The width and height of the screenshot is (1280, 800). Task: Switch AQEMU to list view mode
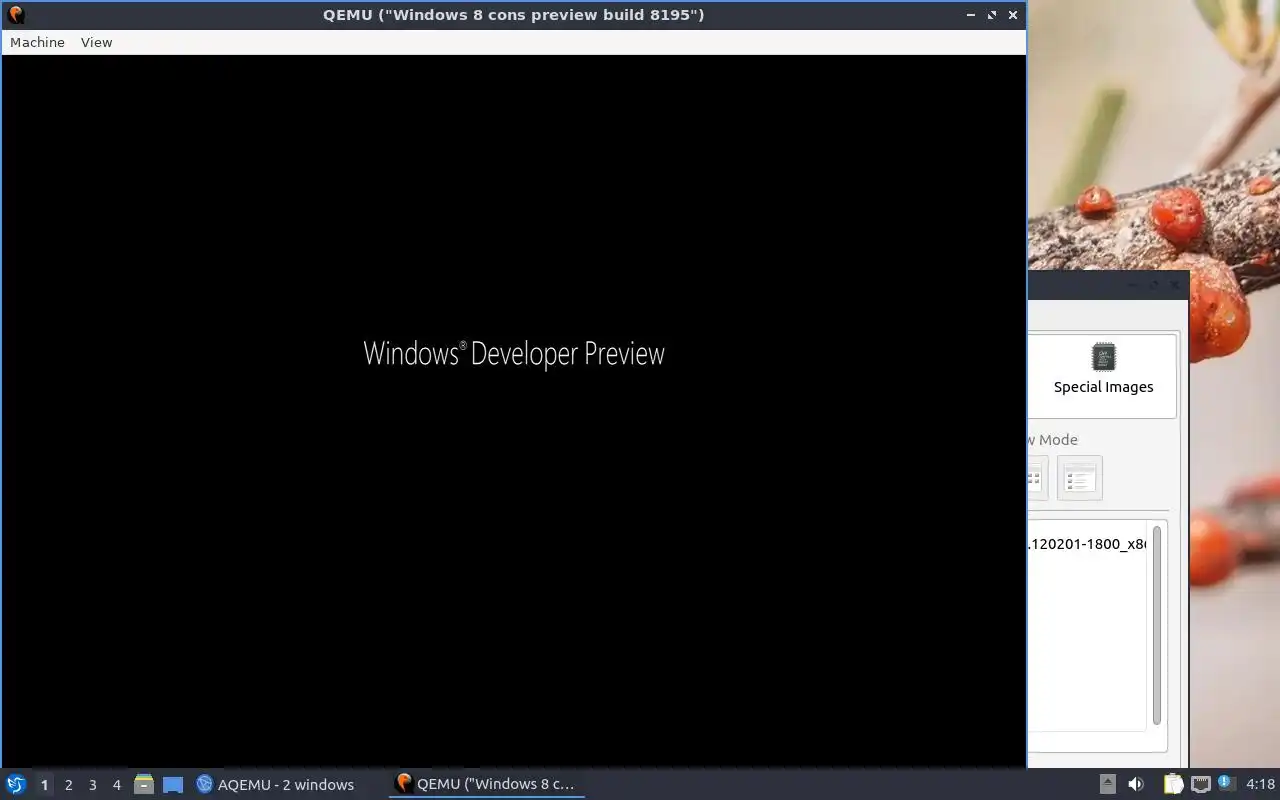pyautogui.click(x=1079, y=478)
